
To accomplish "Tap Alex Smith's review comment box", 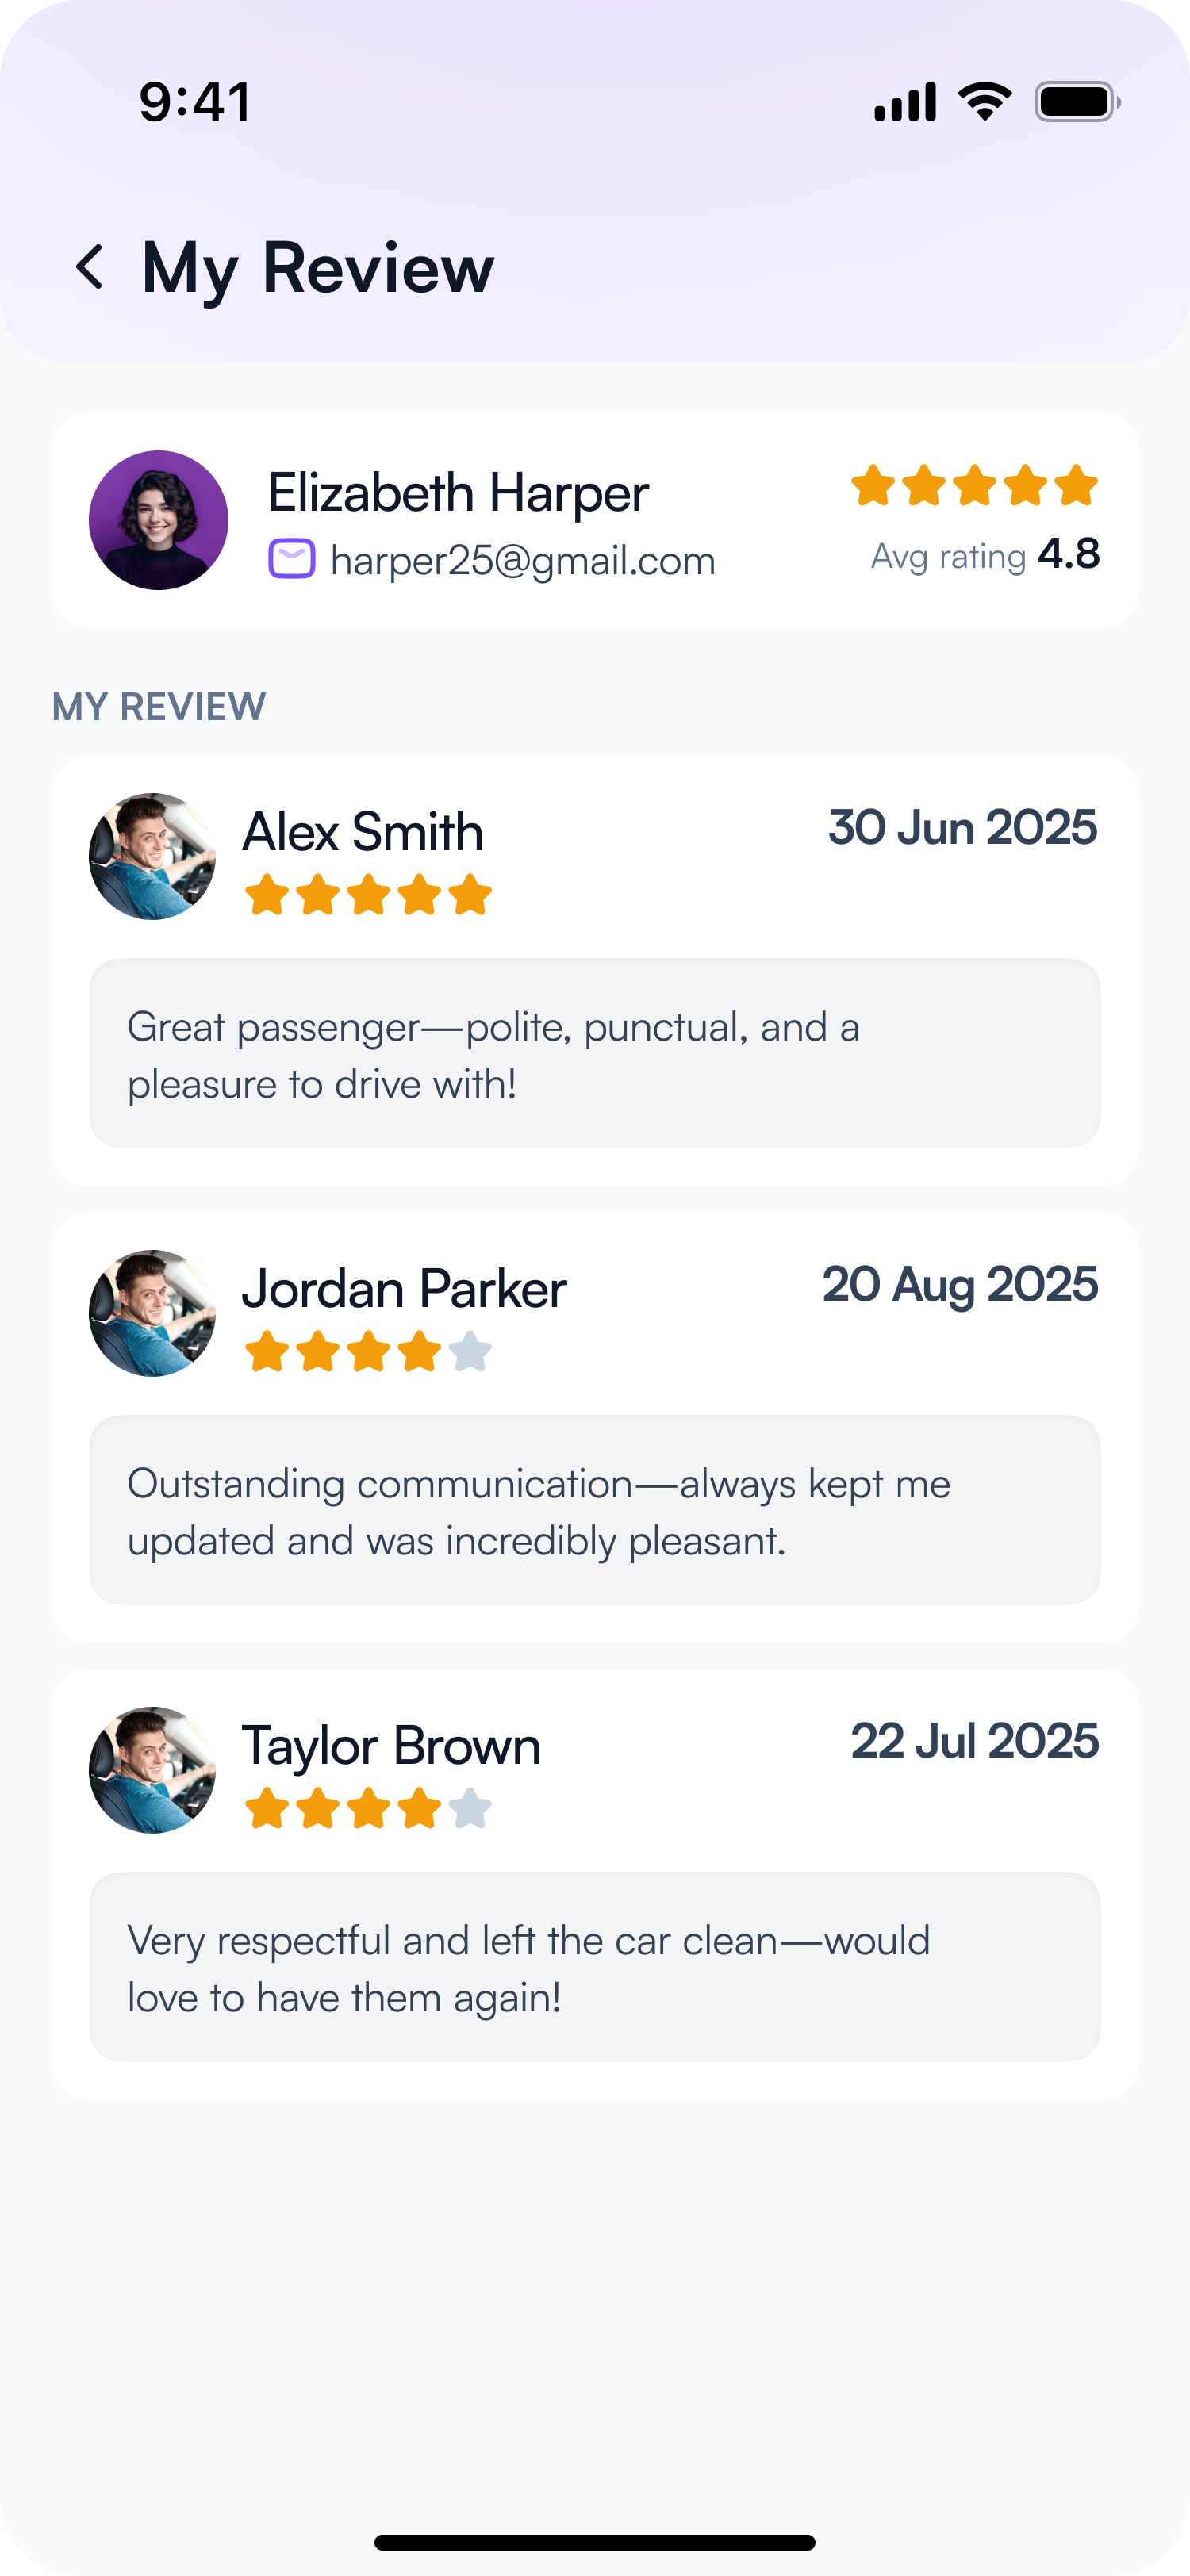I will point(595,1054).
